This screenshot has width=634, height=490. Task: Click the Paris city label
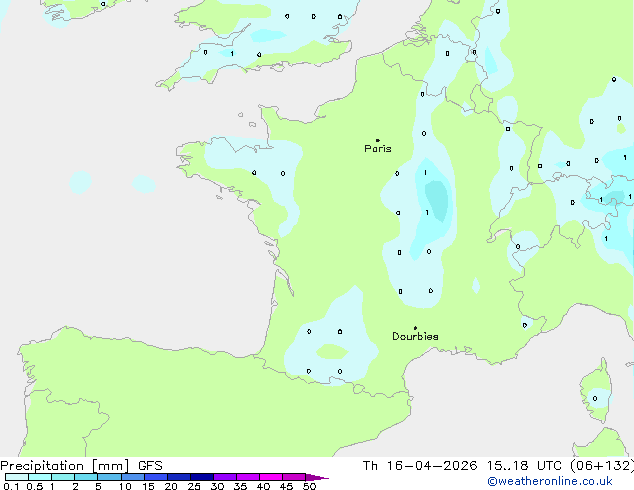[x=378, y=149]
